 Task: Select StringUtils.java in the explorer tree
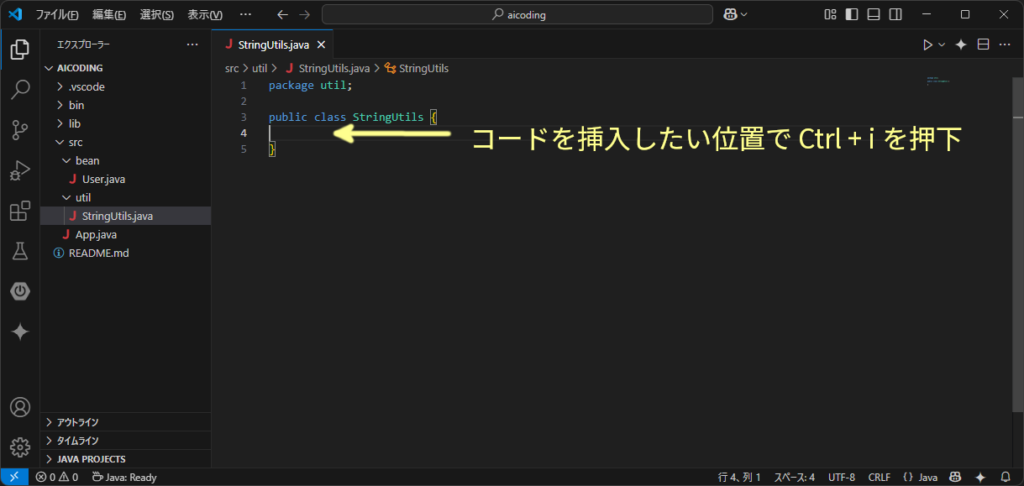click(x=125, y=216)
